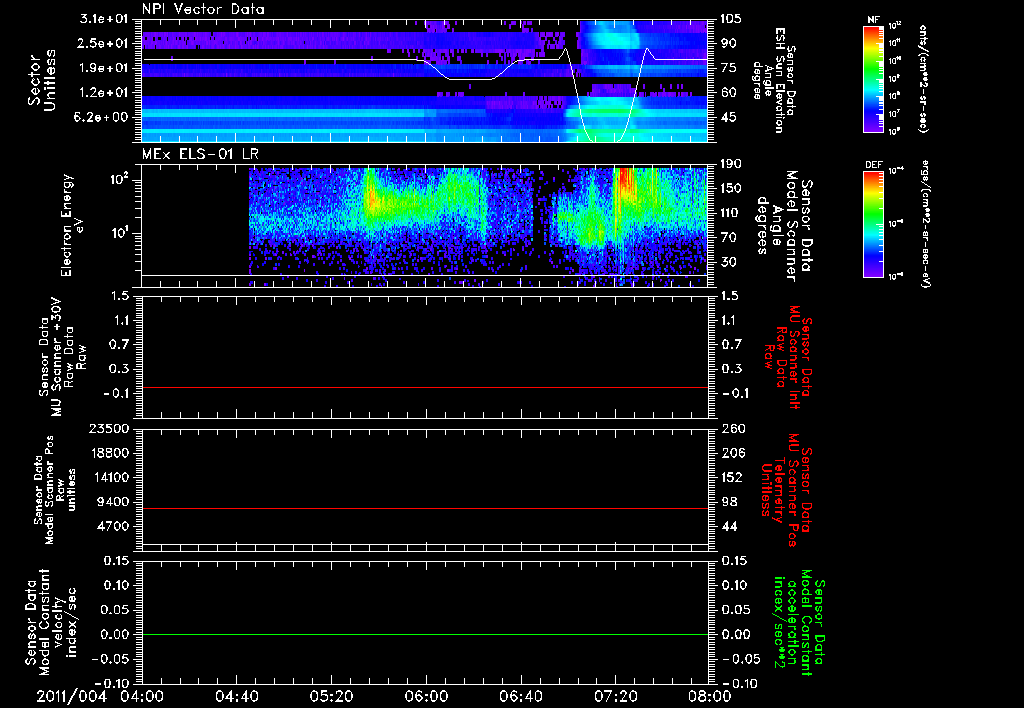
Task: Click the "06:40" time axis label
Action: [520, 696]
